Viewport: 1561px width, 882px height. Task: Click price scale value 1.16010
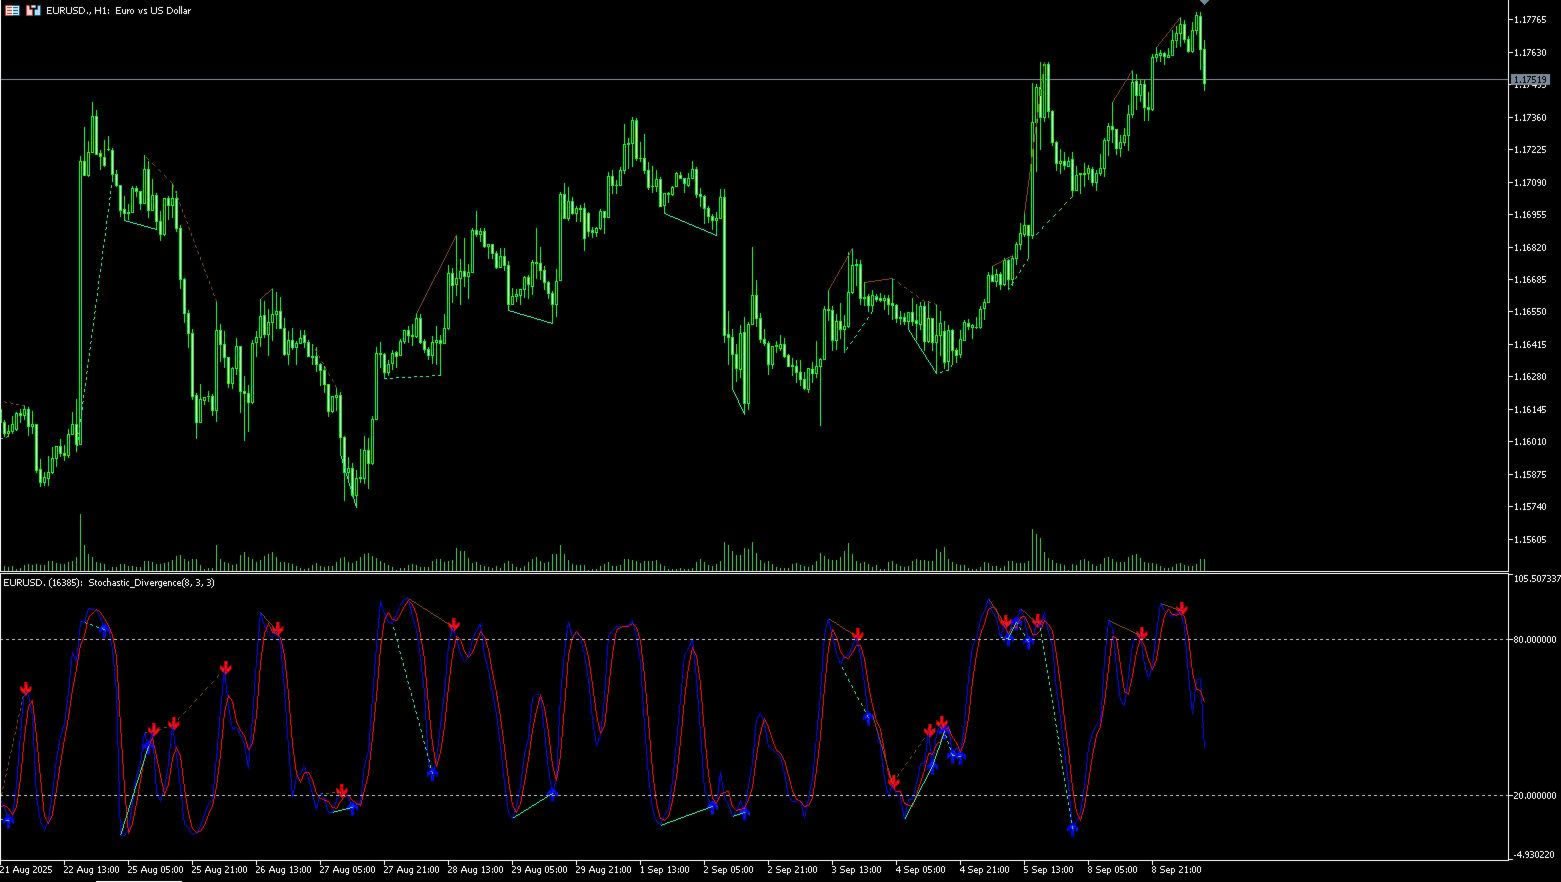1532,442
